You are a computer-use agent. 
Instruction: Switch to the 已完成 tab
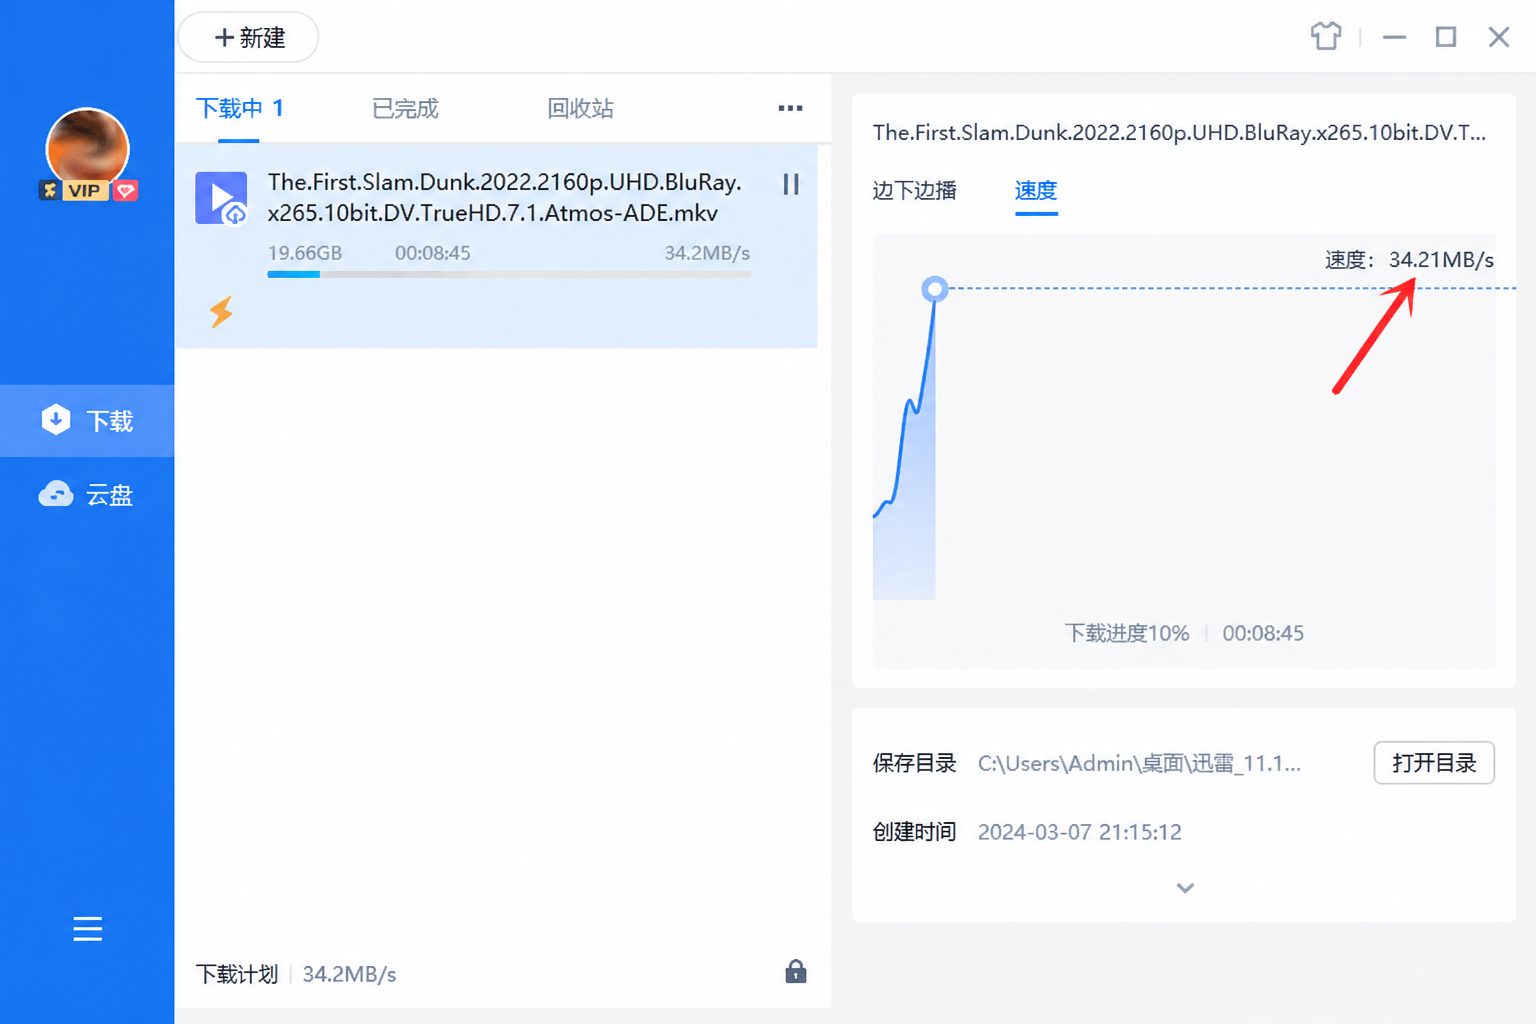(x=405, y=109)
